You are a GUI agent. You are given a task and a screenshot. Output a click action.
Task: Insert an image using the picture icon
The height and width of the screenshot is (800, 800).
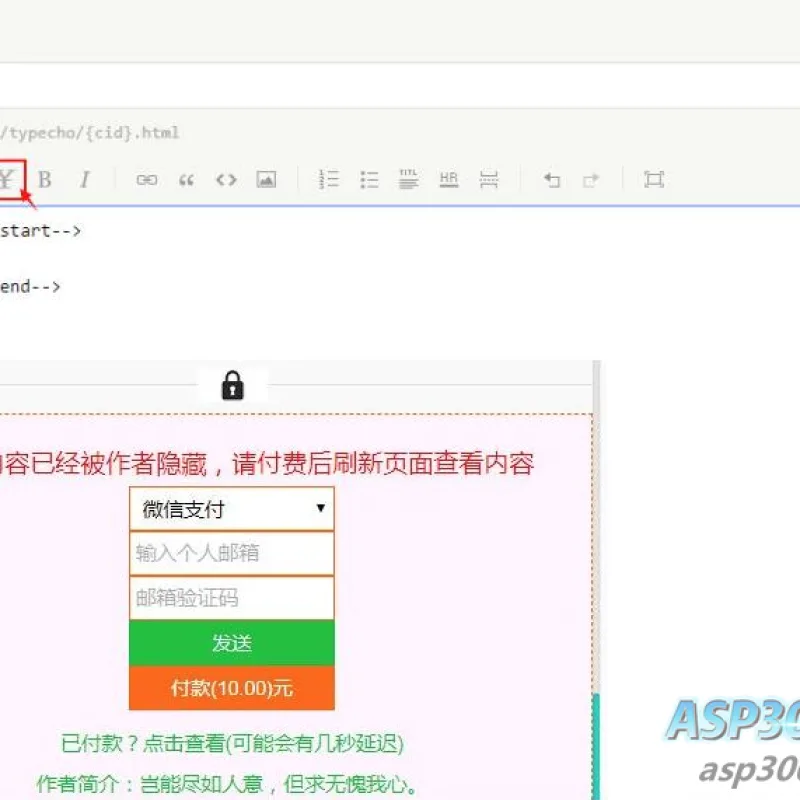(x=266, y=180)
